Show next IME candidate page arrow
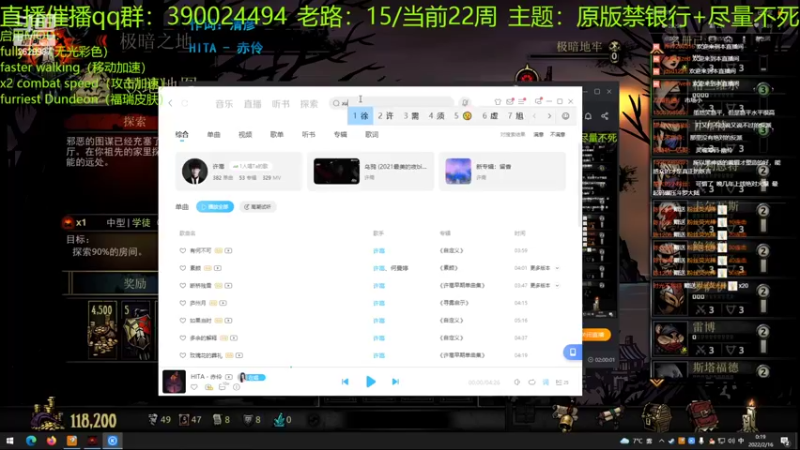 (x=549, y=116)
